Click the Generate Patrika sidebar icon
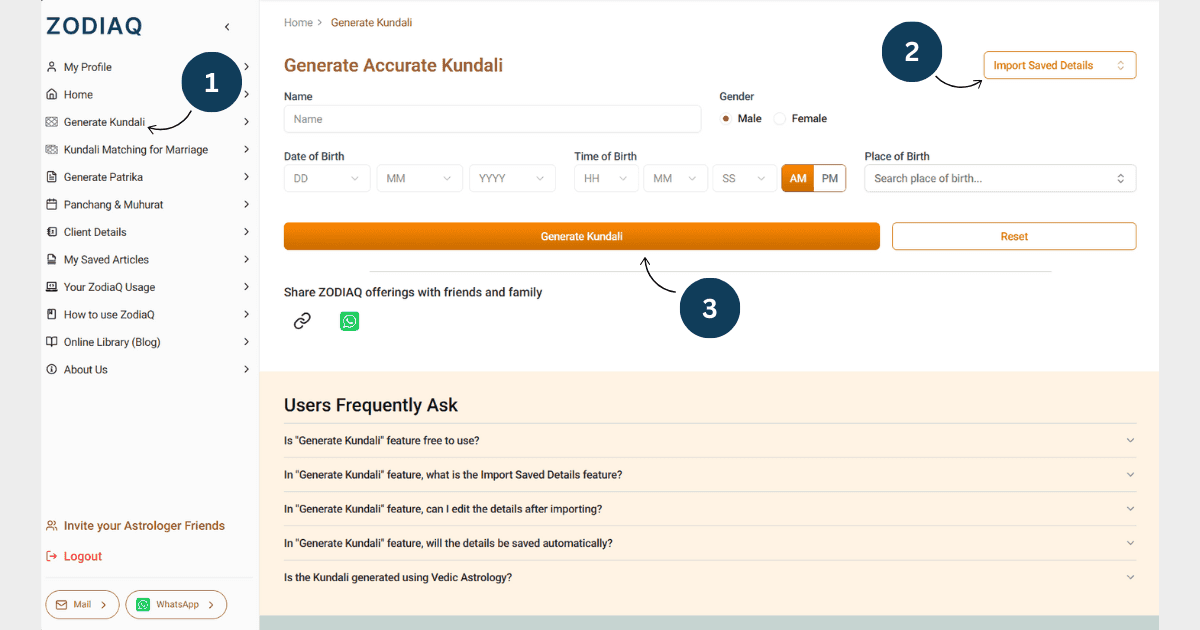1200x630 pixels. (51, 176)
